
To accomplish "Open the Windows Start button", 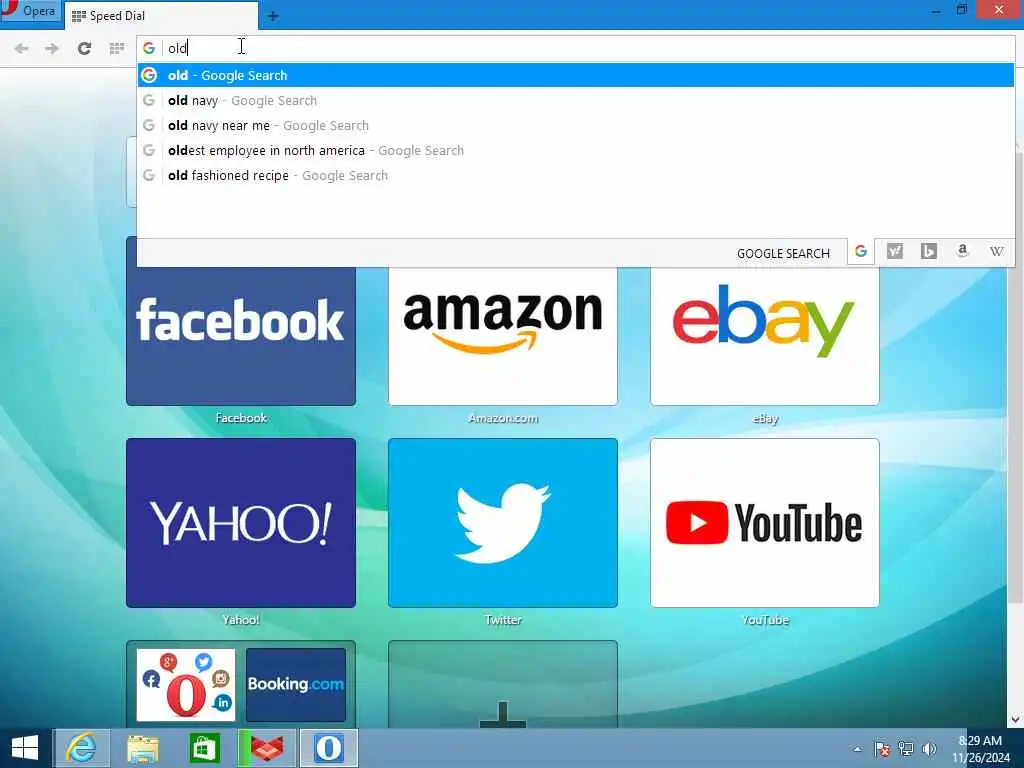I will pos(25,748).
